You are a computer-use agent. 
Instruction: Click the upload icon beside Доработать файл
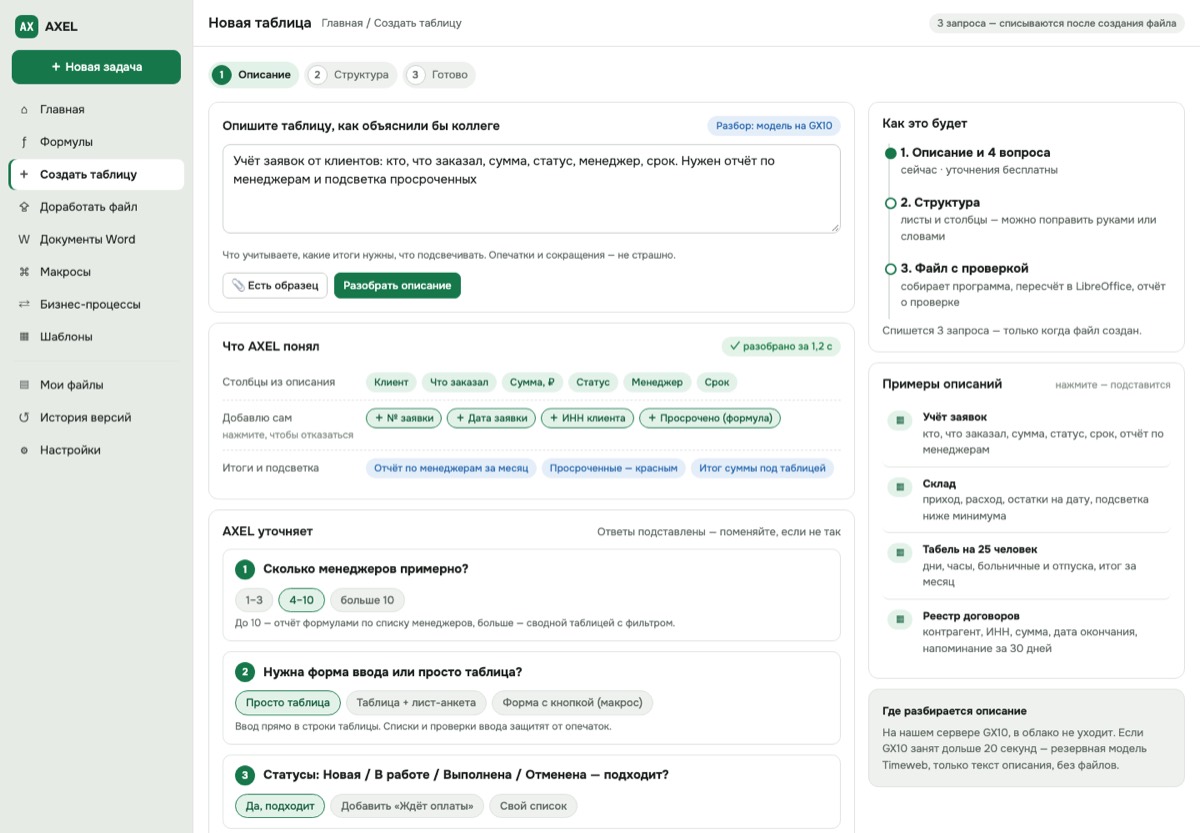(24, 207)
